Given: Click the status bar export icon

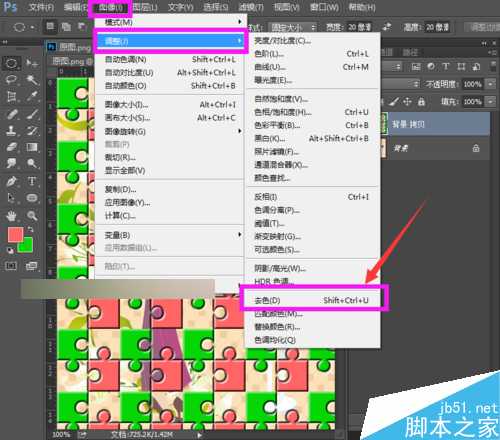Looking at the screenshot, I should click(x=82, y=434).
